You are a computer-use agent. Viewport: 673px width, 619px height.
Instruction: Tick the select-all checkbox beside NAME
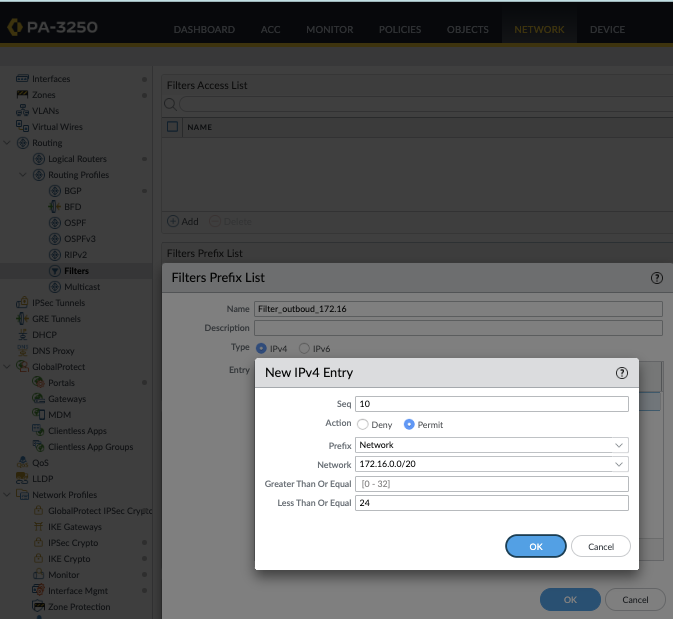click(x=173, y=127)
